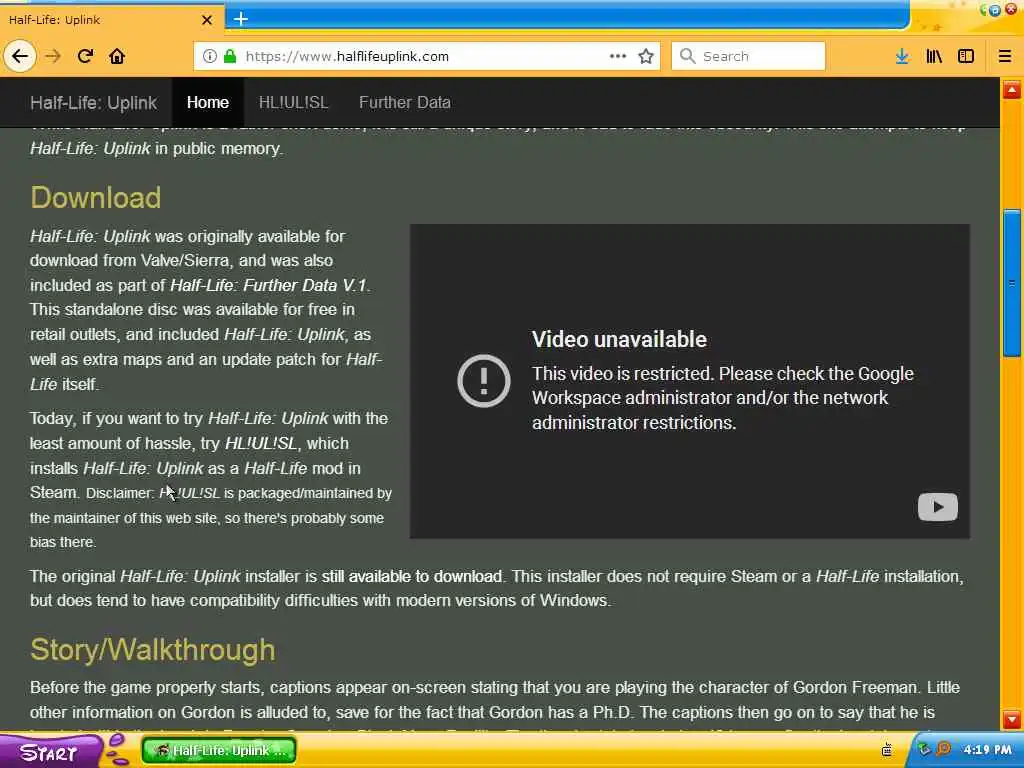Open the library bookshelf icon
This screenshot has width=1024, height=768.
(x=934, y=56)
